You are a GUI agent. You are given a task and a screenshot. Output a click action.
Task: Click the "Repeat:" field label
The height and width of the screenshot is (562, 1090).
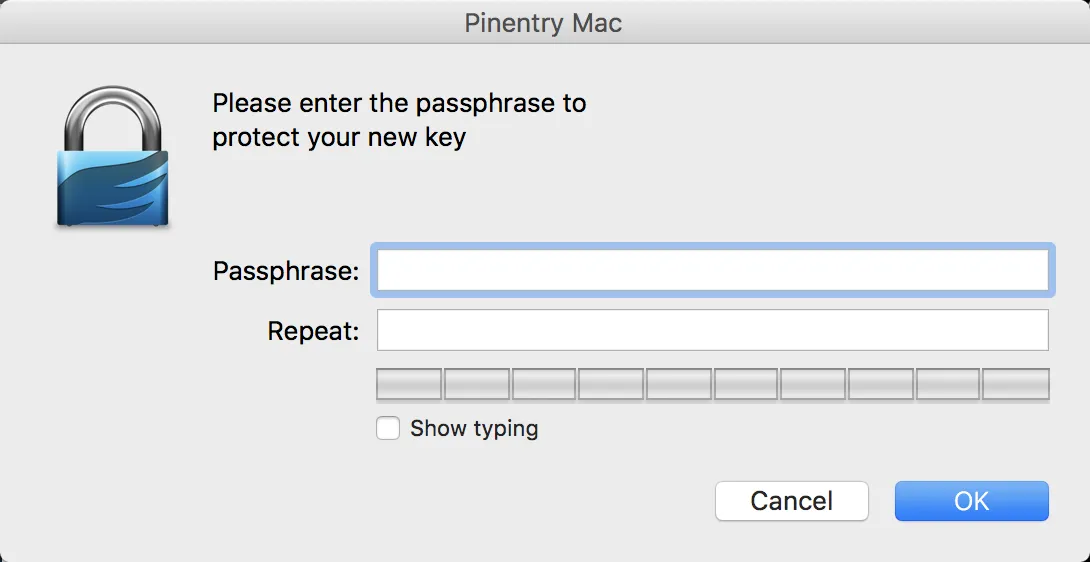tap(313, 332)
